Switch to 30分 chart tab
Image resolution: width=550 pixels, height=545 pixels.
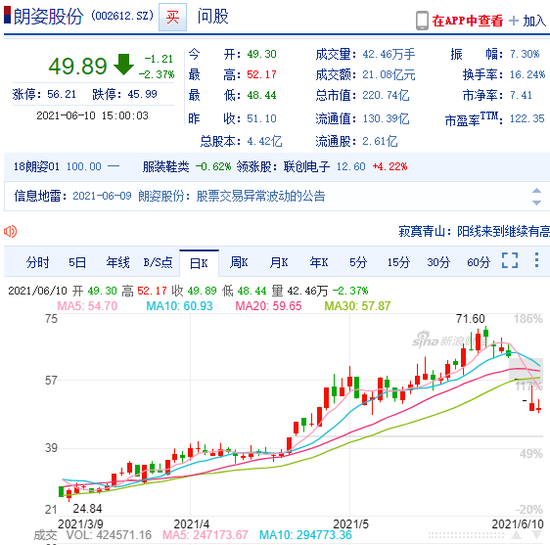point(438,262)
